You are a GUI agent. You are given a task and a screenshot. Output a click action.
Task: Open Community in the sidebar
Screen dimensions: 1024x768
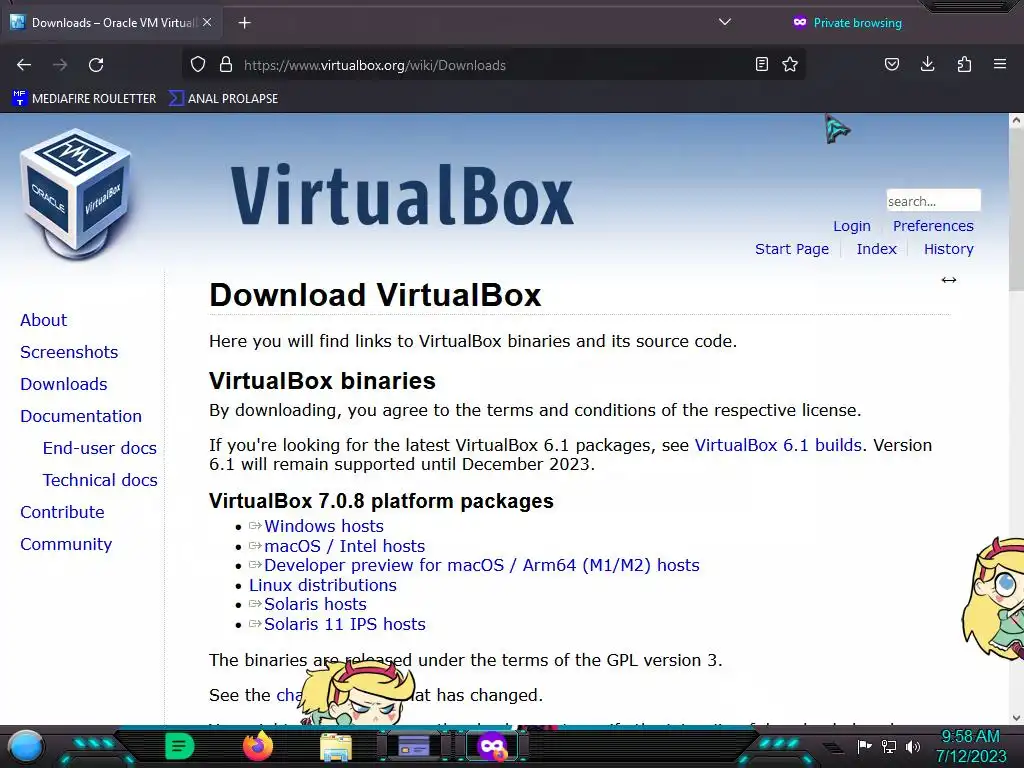[x=66, y=544]
